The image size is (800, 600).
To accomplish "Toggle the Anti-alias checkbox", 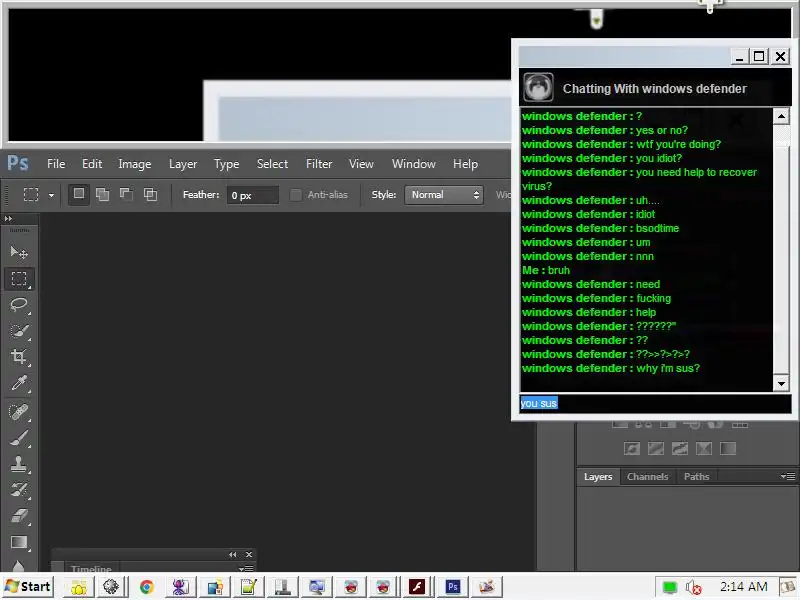I will [295, 194].
